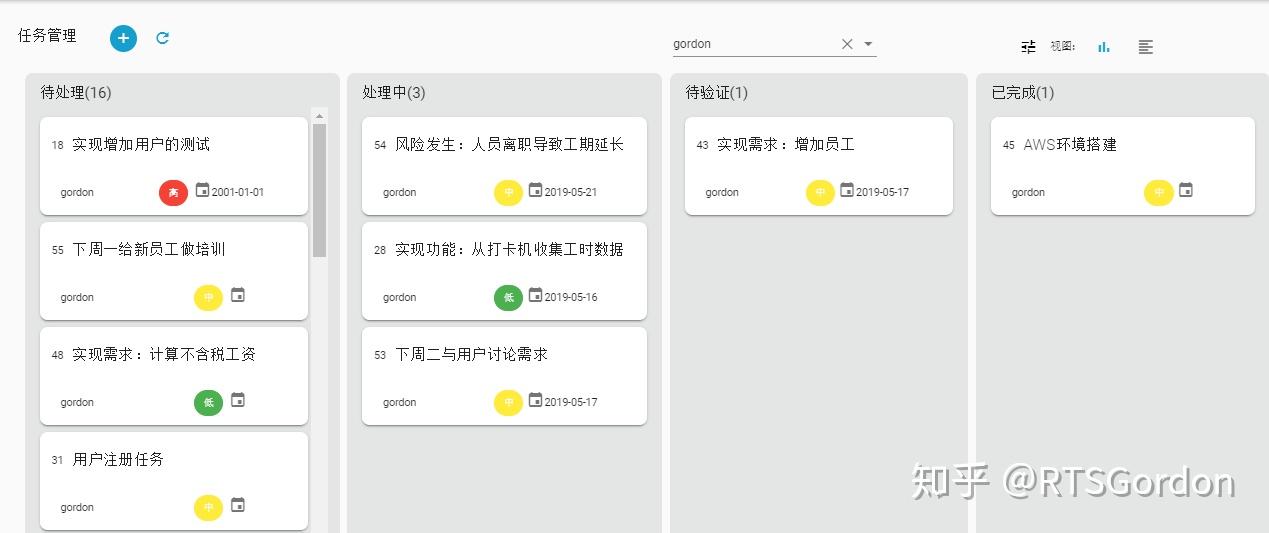Open calendar icon on task 55
This screenshot has height=533, width=1269.
[x=238, y=295]
